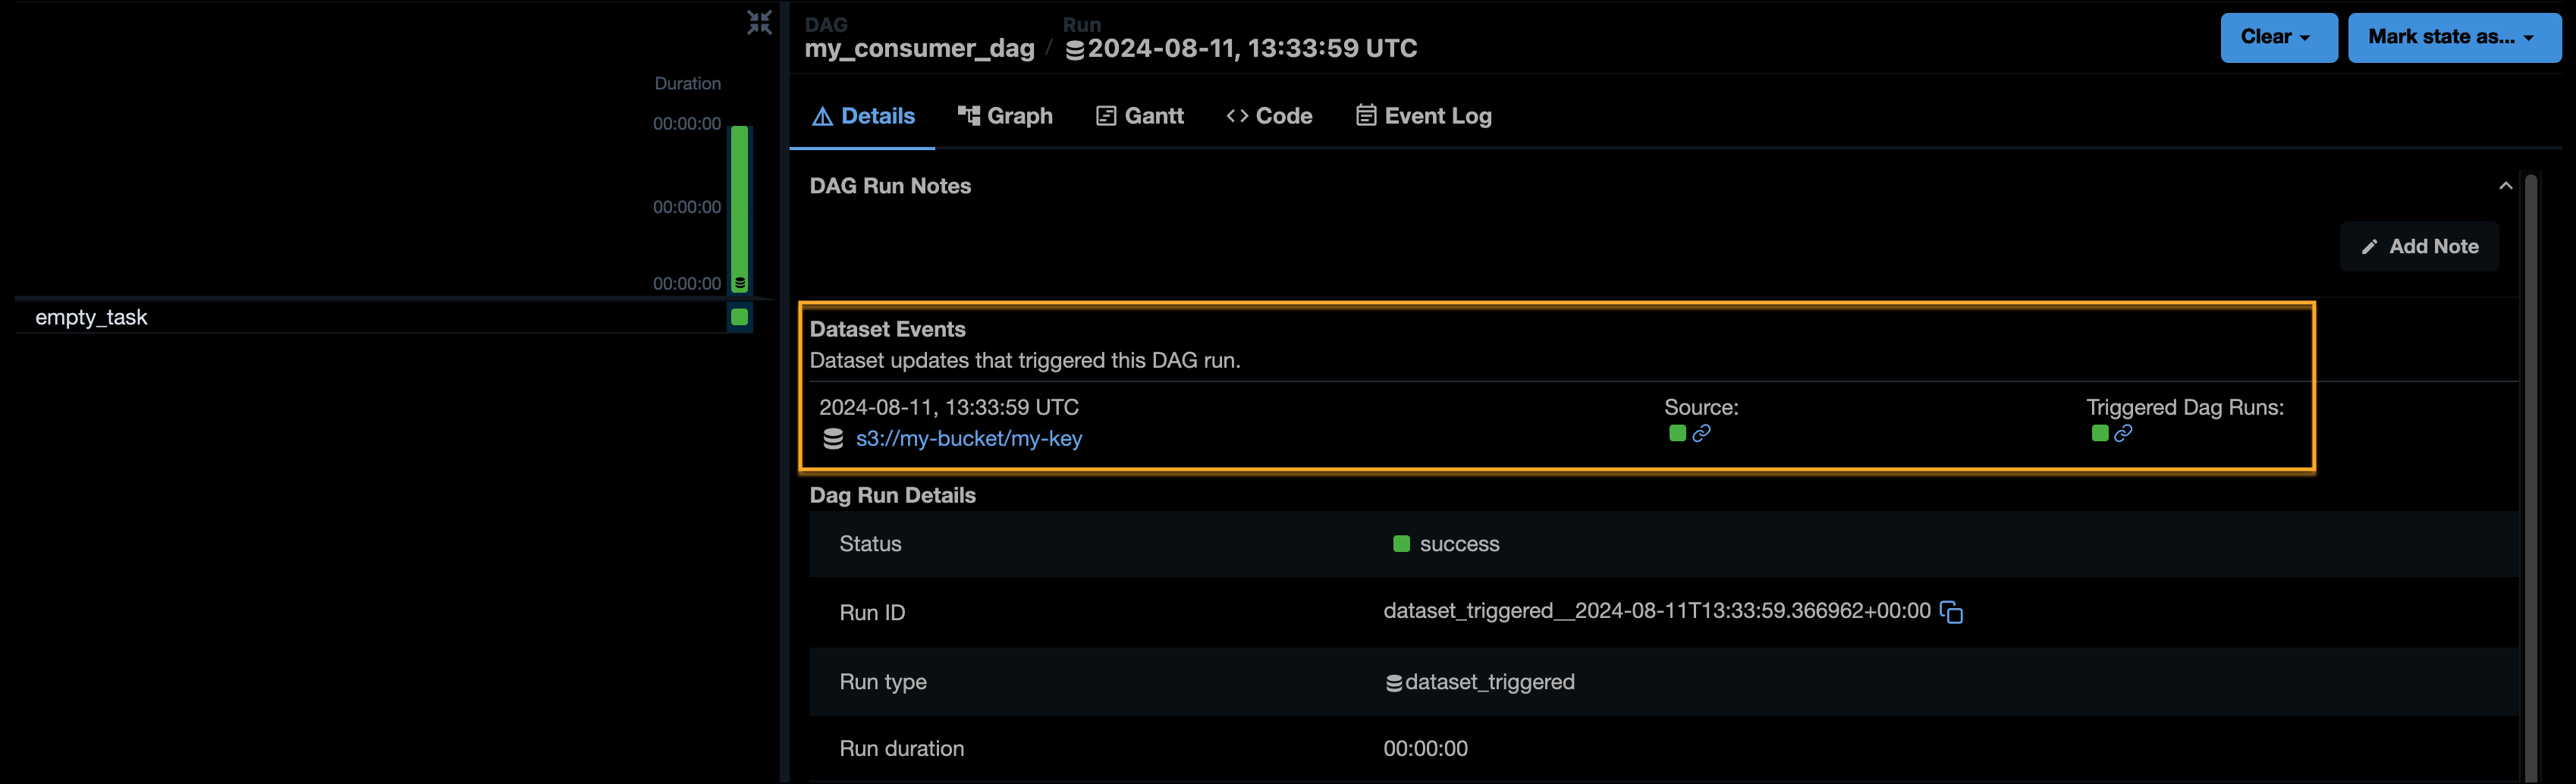Select the green status square for empty_task
The height and width of the screenshot is (784, 2576).
(x=739, y=317)
